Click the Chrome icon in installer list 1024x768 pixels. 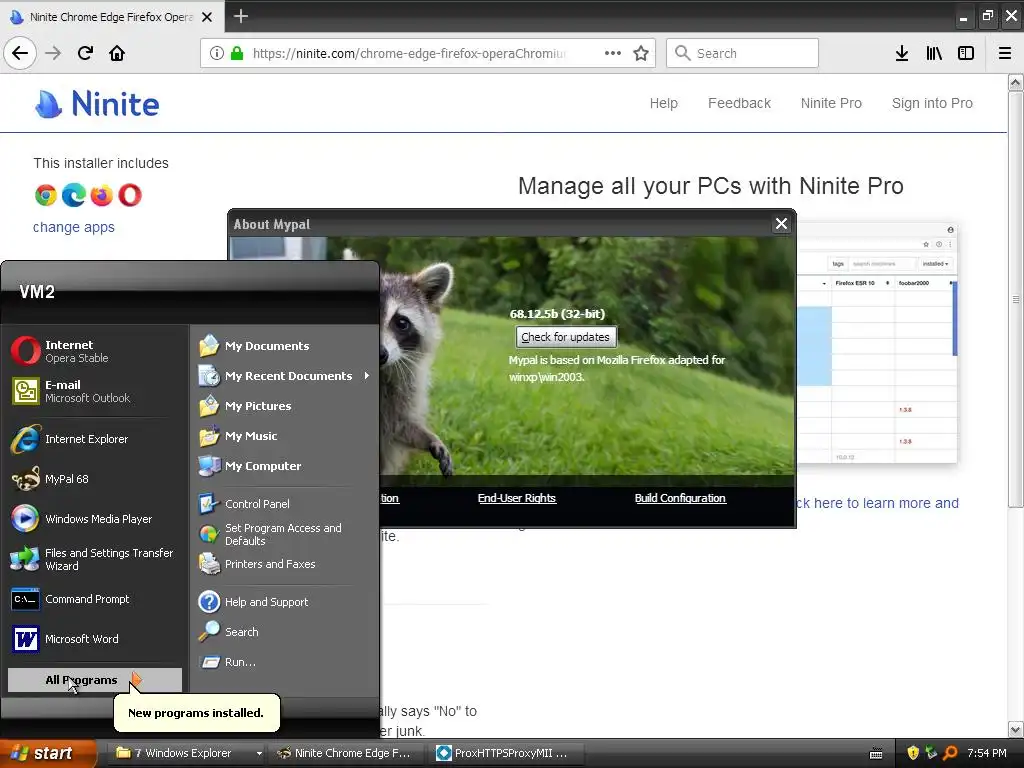[46, 195]
